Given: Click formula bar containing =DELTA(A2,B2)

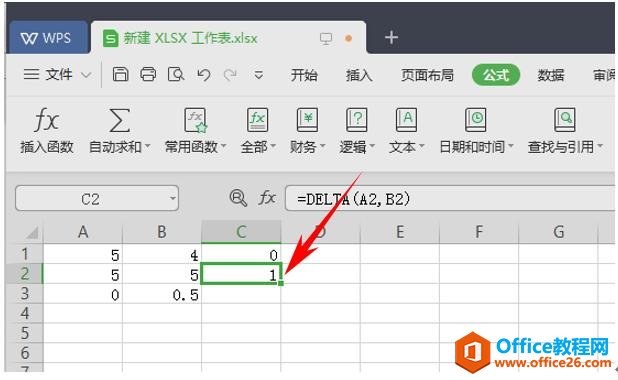Looking at the screenshot, I should [x=449, y=198].
